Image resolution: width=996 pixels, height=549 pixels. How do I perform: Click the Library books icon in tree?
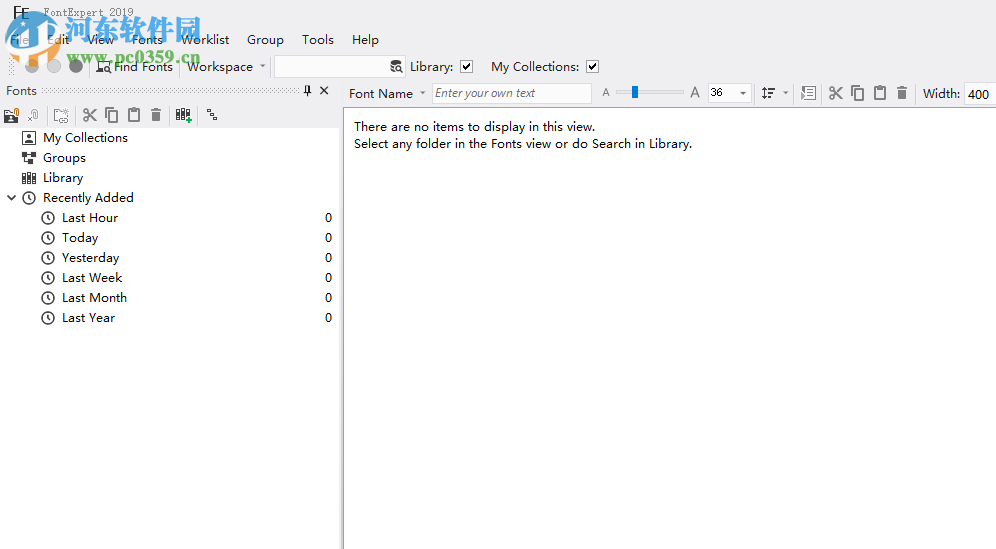29,178
